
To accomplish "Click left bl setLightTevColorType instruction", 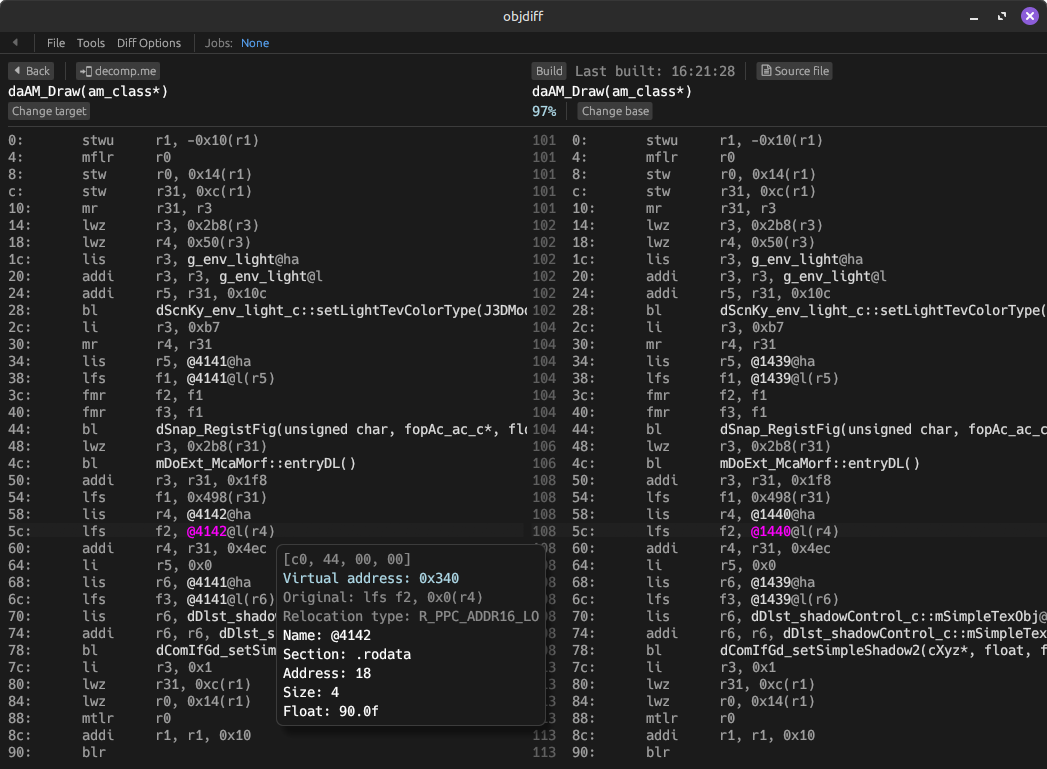I will (x=268, y=310).
